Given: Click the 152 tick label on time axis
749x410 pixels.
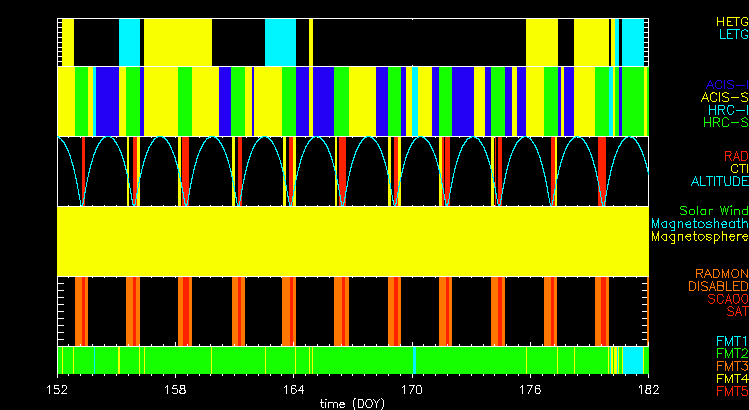Looking at the screenshot, I should click(x=58, y=386).
